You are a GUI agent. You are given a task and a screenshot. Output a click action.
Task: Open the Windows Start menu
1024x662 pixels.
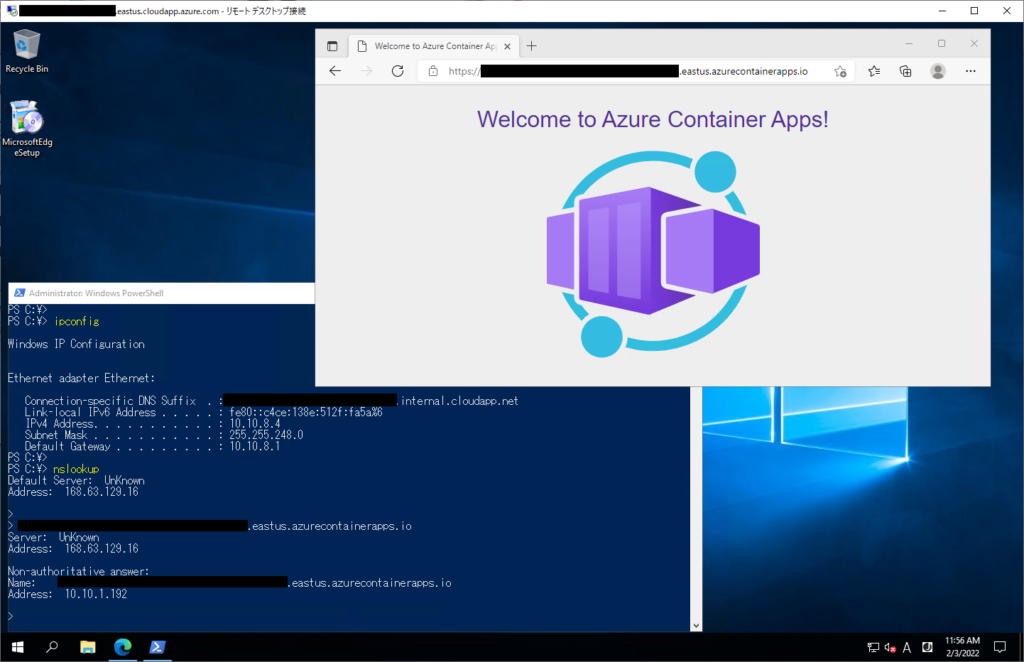click(x=17, y=647)
